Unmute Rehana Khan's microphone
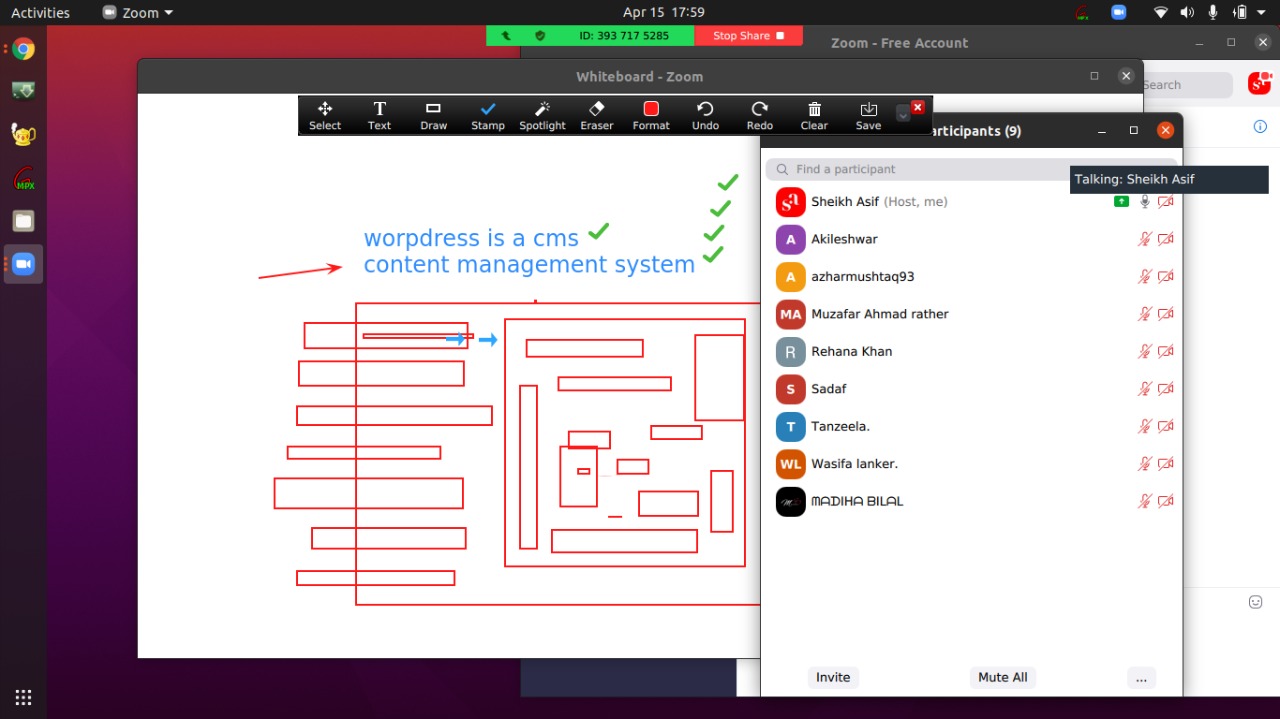The image size is (1280, 719). pos(1145,352)
